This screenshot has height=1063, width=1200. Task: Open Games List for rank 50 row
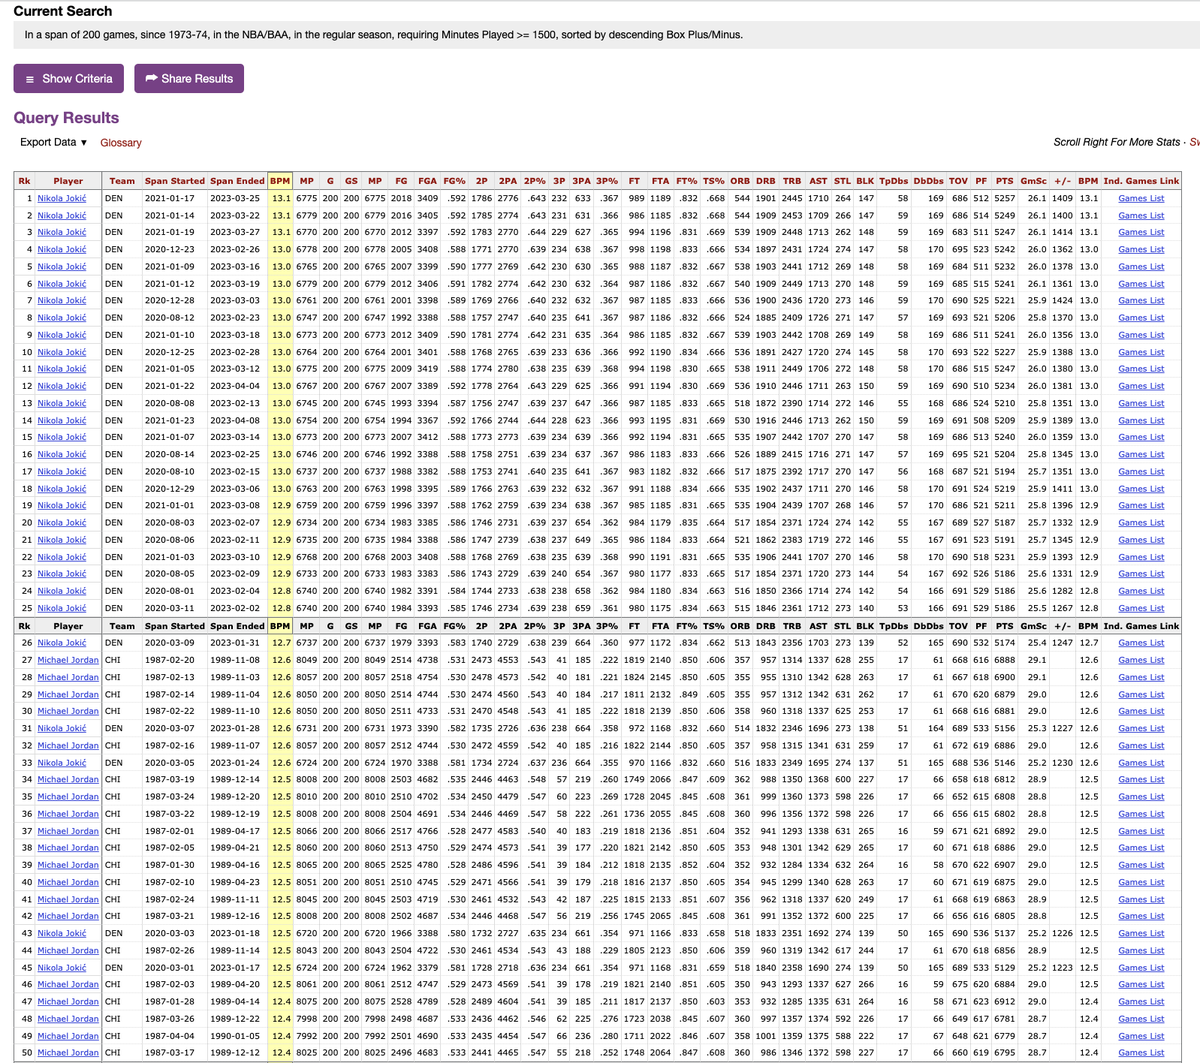1141,1053
